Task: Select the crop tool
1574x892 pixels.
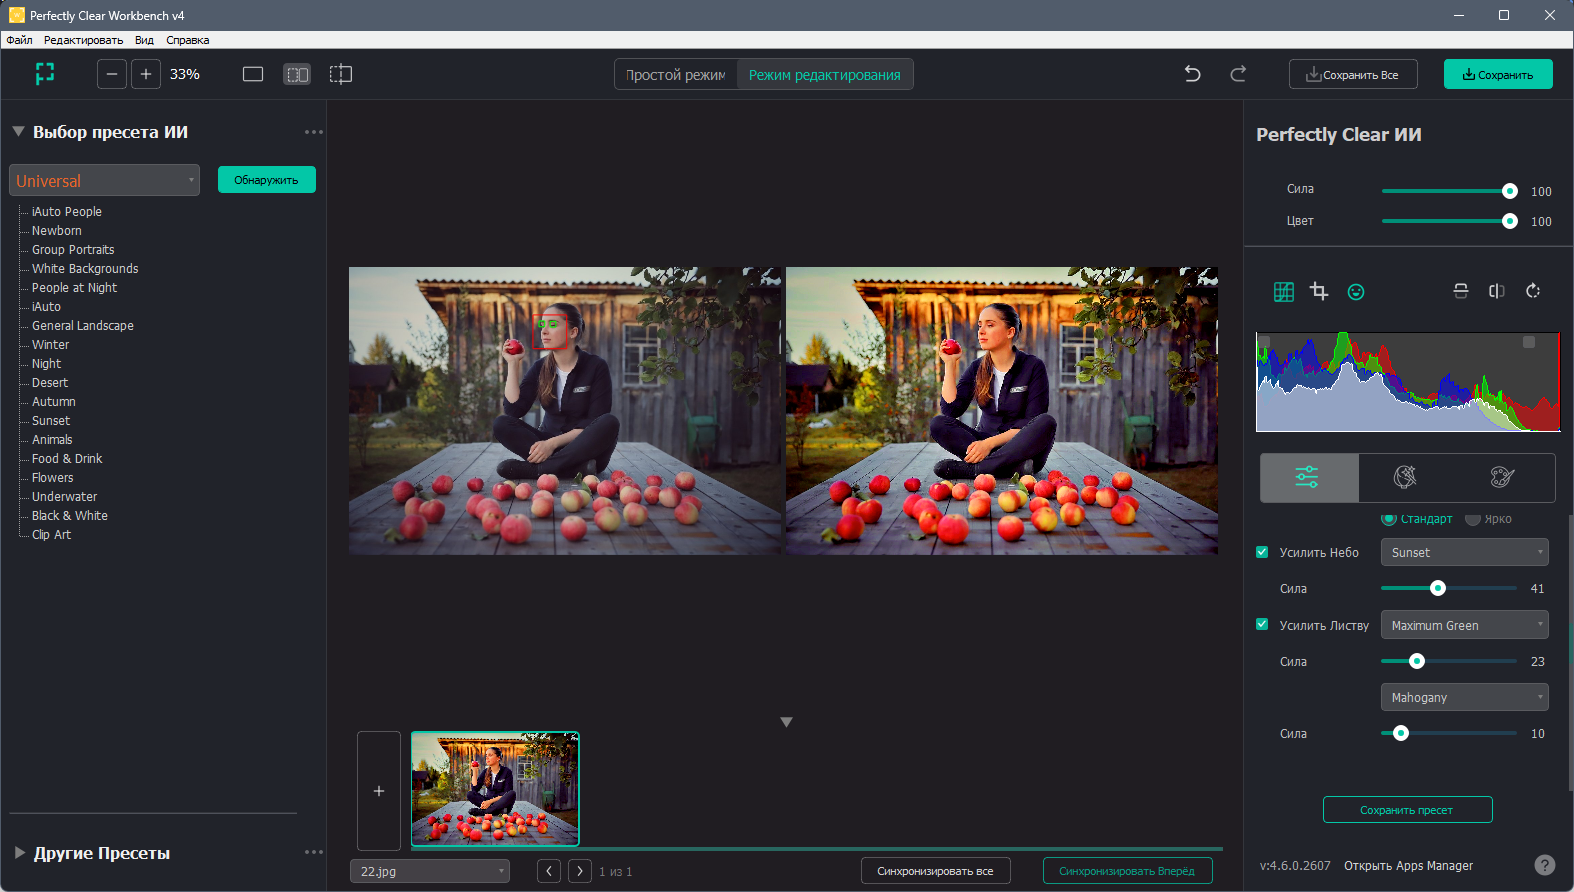Action: (1319, 292)
